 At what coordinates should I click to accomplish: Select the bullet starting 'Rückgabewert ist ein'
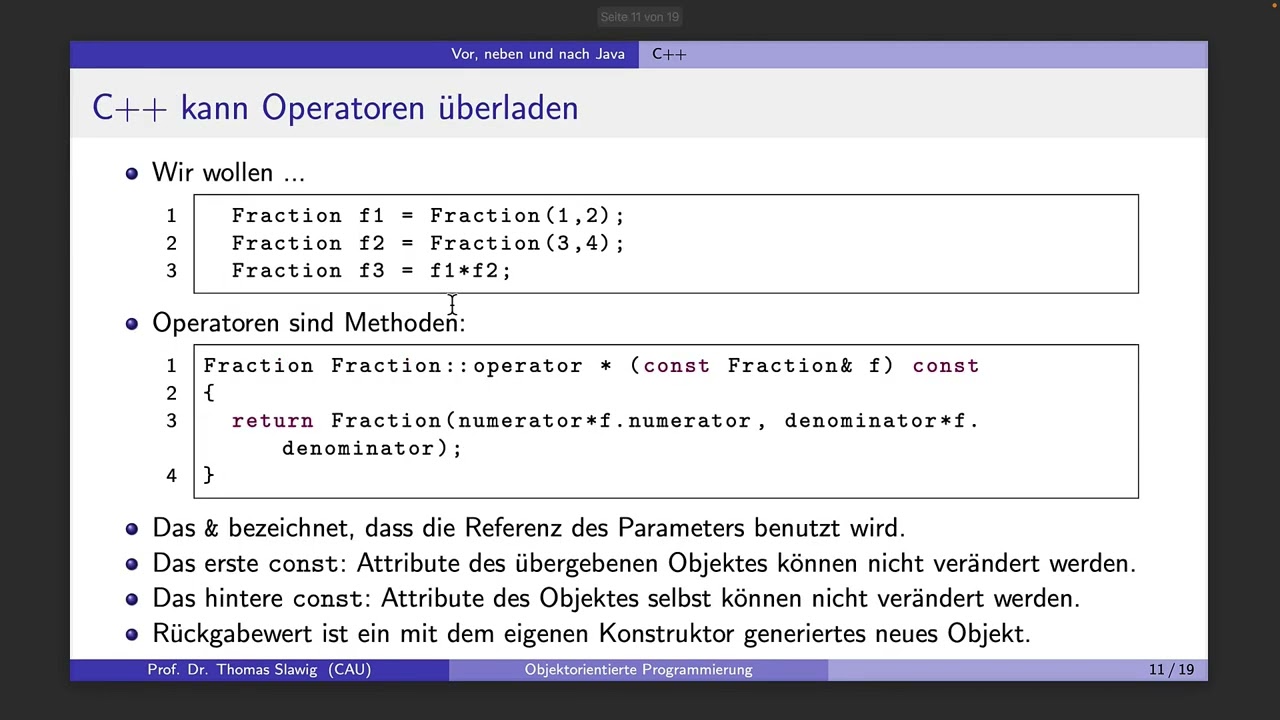[x=591, y=634]
